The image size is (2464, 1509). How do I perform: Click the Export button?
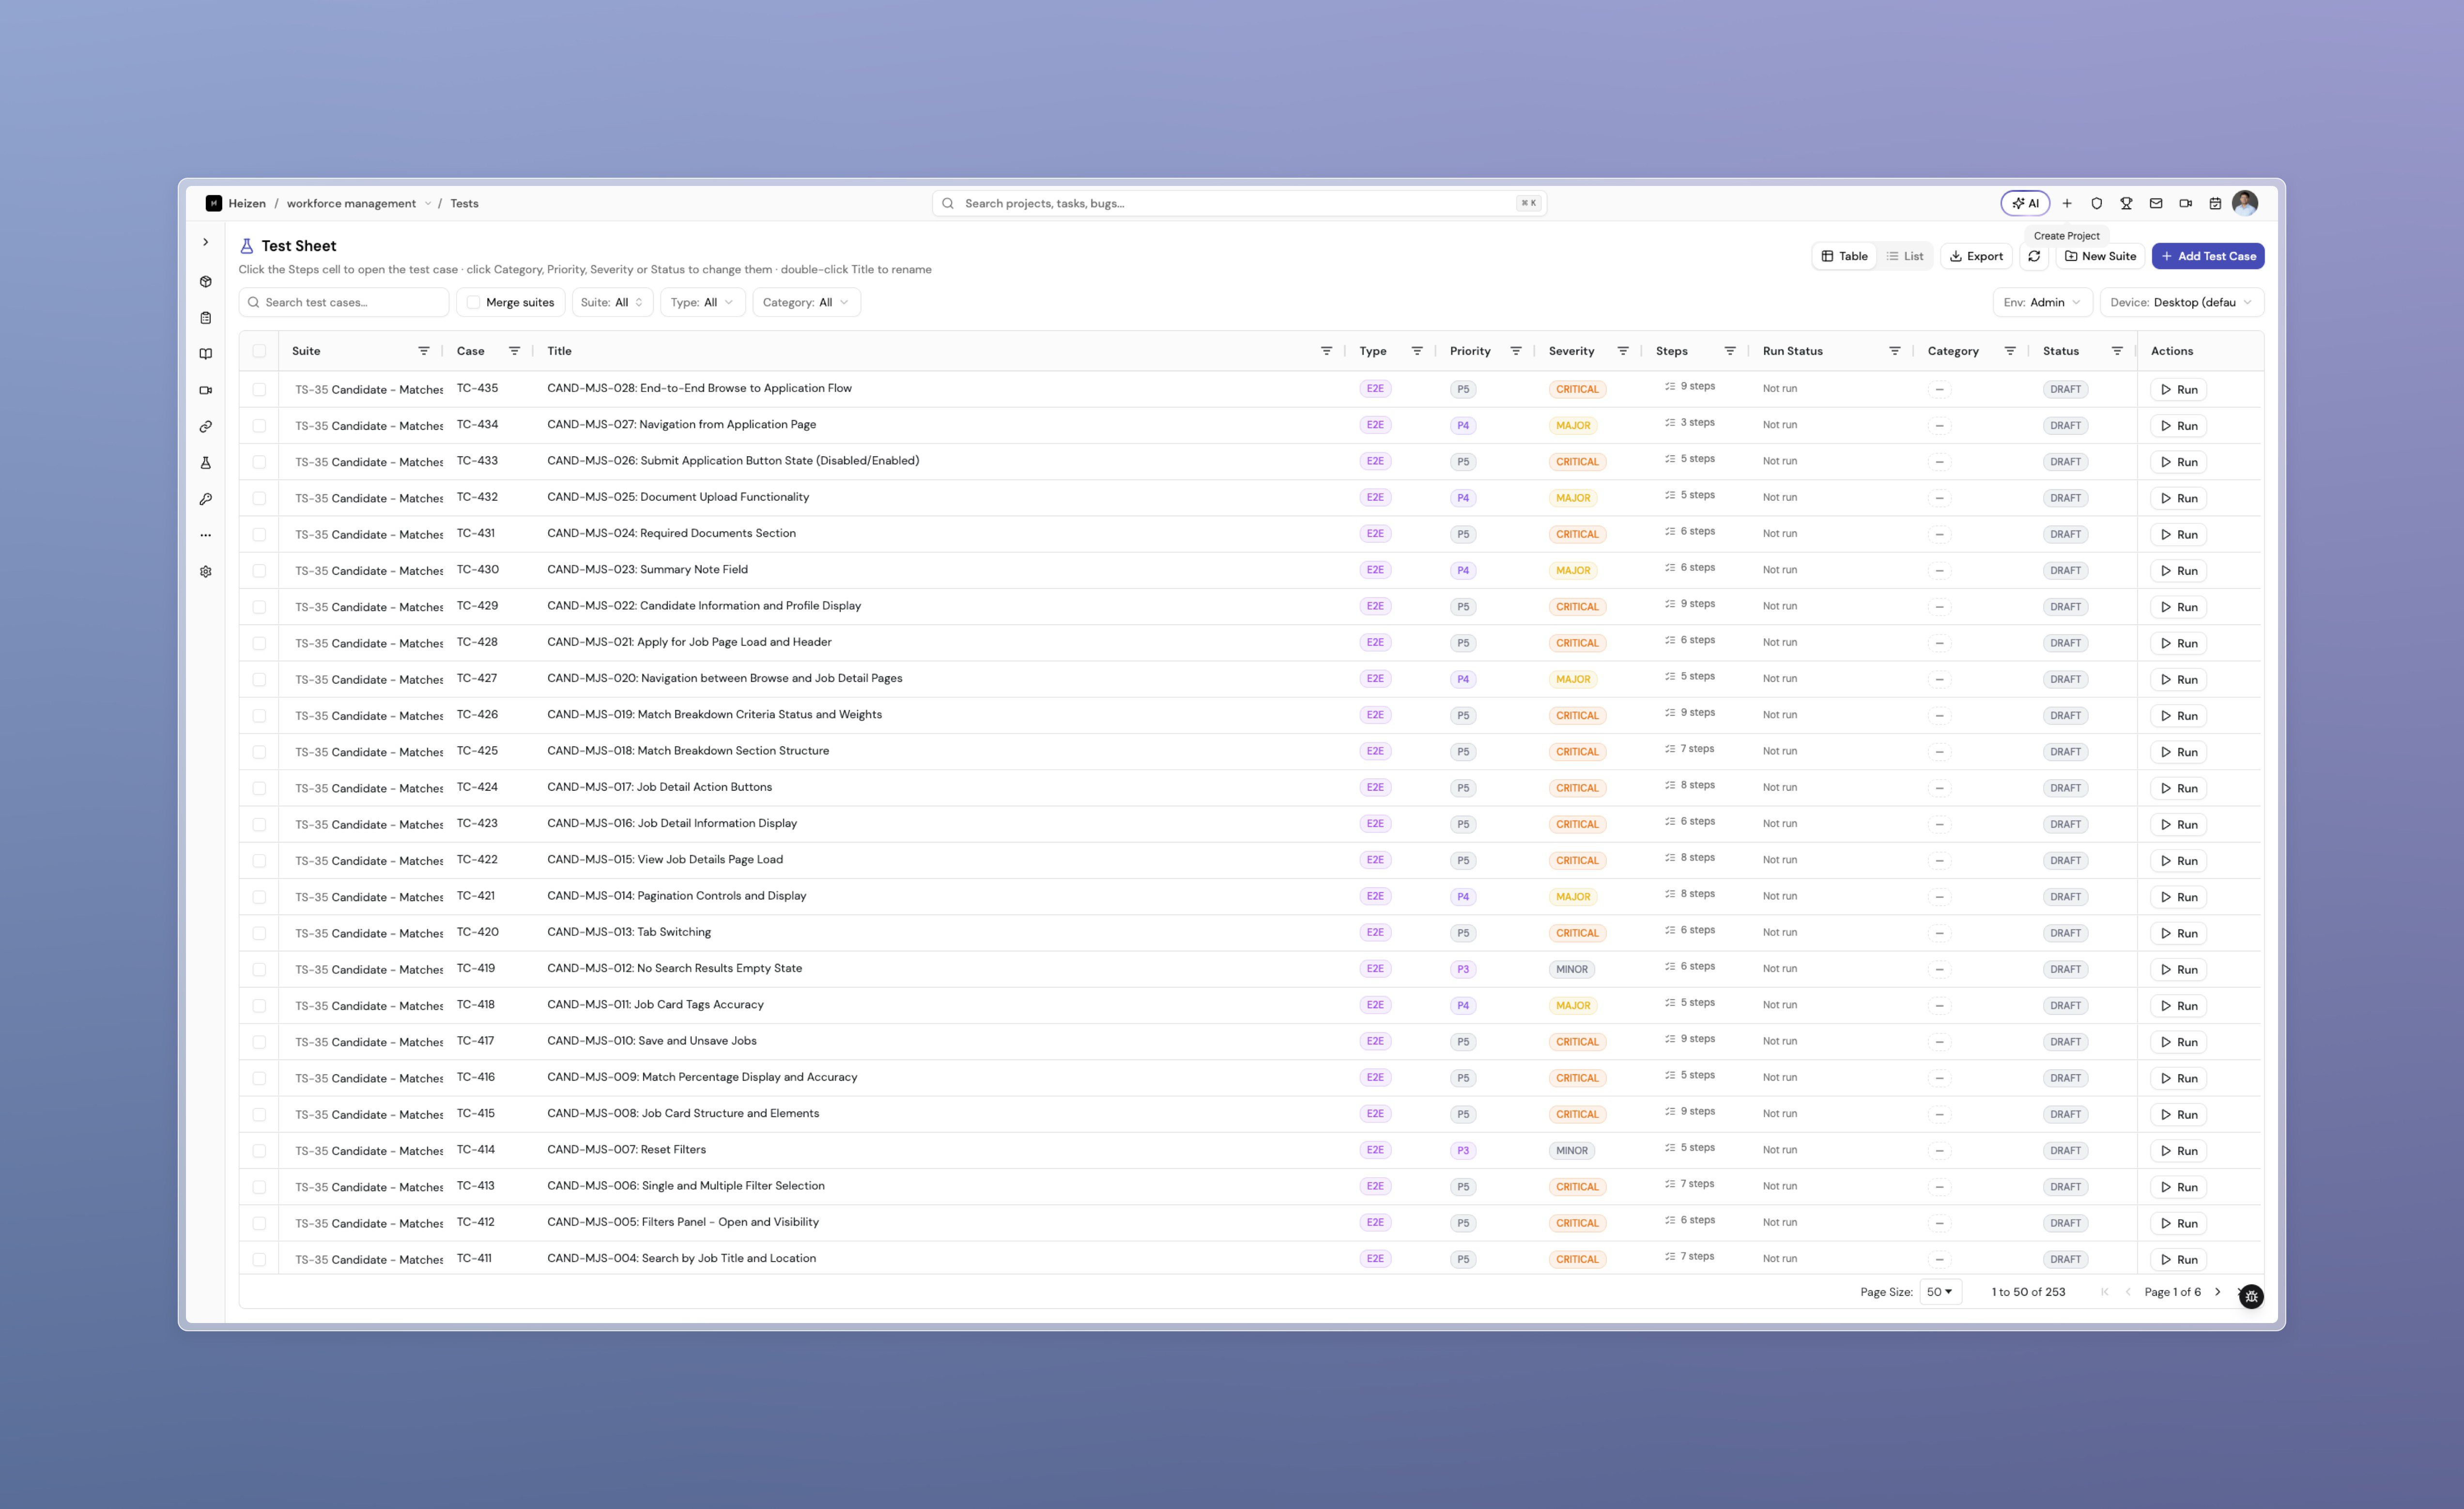coord(1976,256)
